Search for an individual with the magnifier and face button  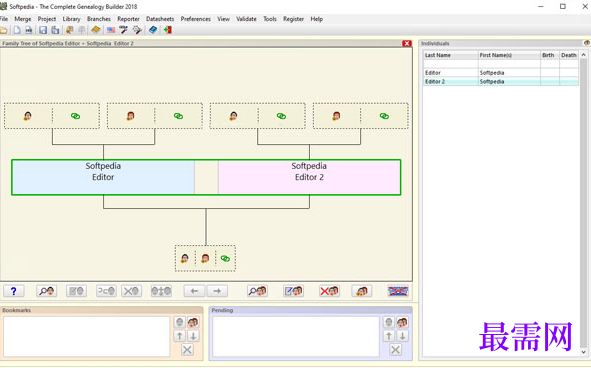[47, 291]
